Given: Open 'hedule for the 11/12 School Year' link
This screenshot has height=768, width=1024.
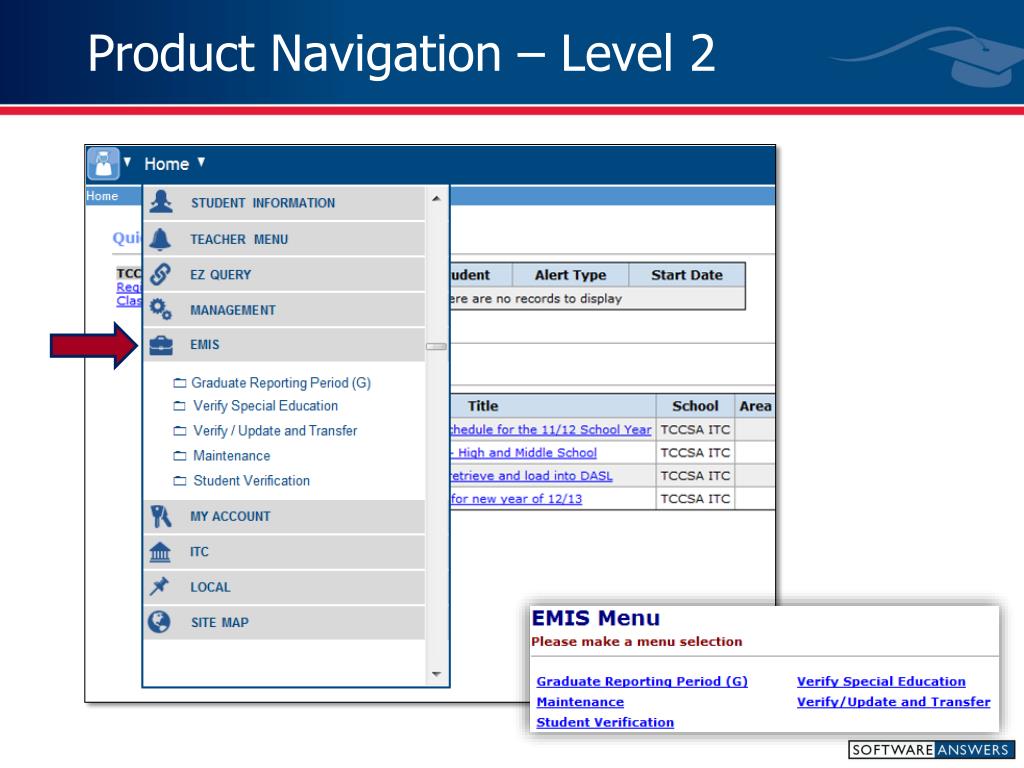Looking at the screenshot, I should [551, 429].
